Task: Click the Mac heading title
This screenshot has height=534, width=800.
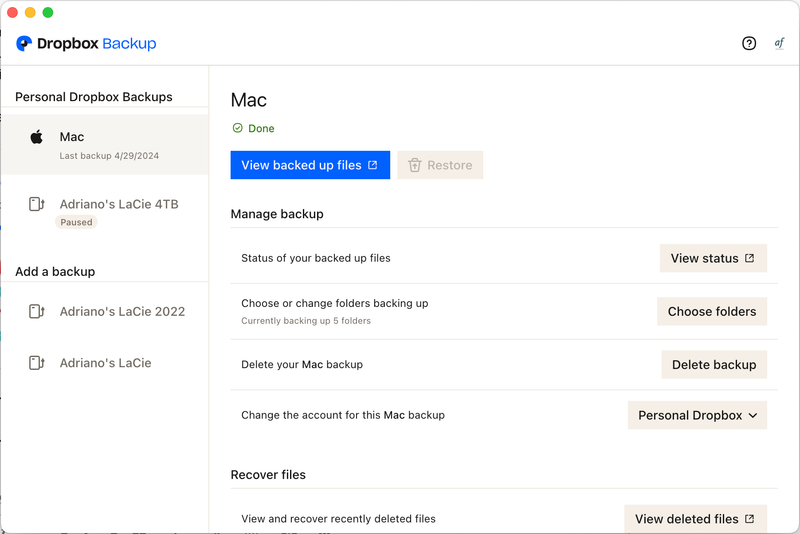Action: [x=249, y=100]
